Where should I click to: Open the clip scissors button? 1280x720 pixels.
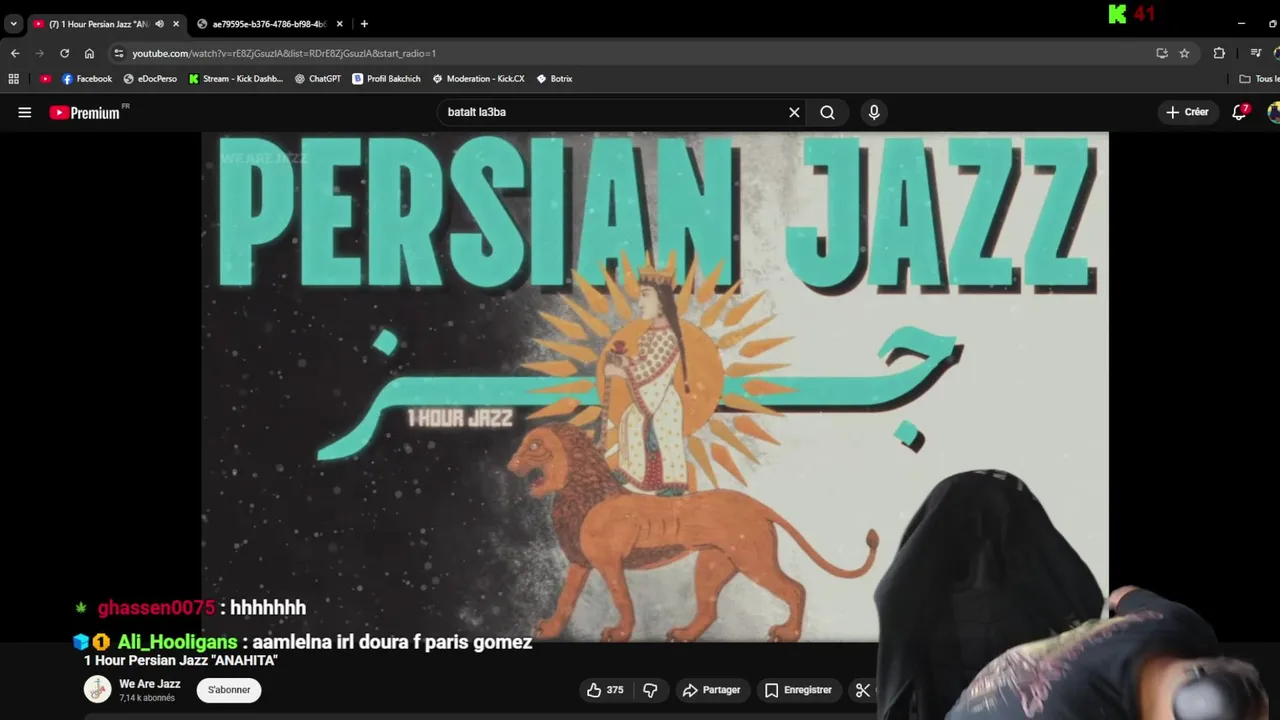863,690
